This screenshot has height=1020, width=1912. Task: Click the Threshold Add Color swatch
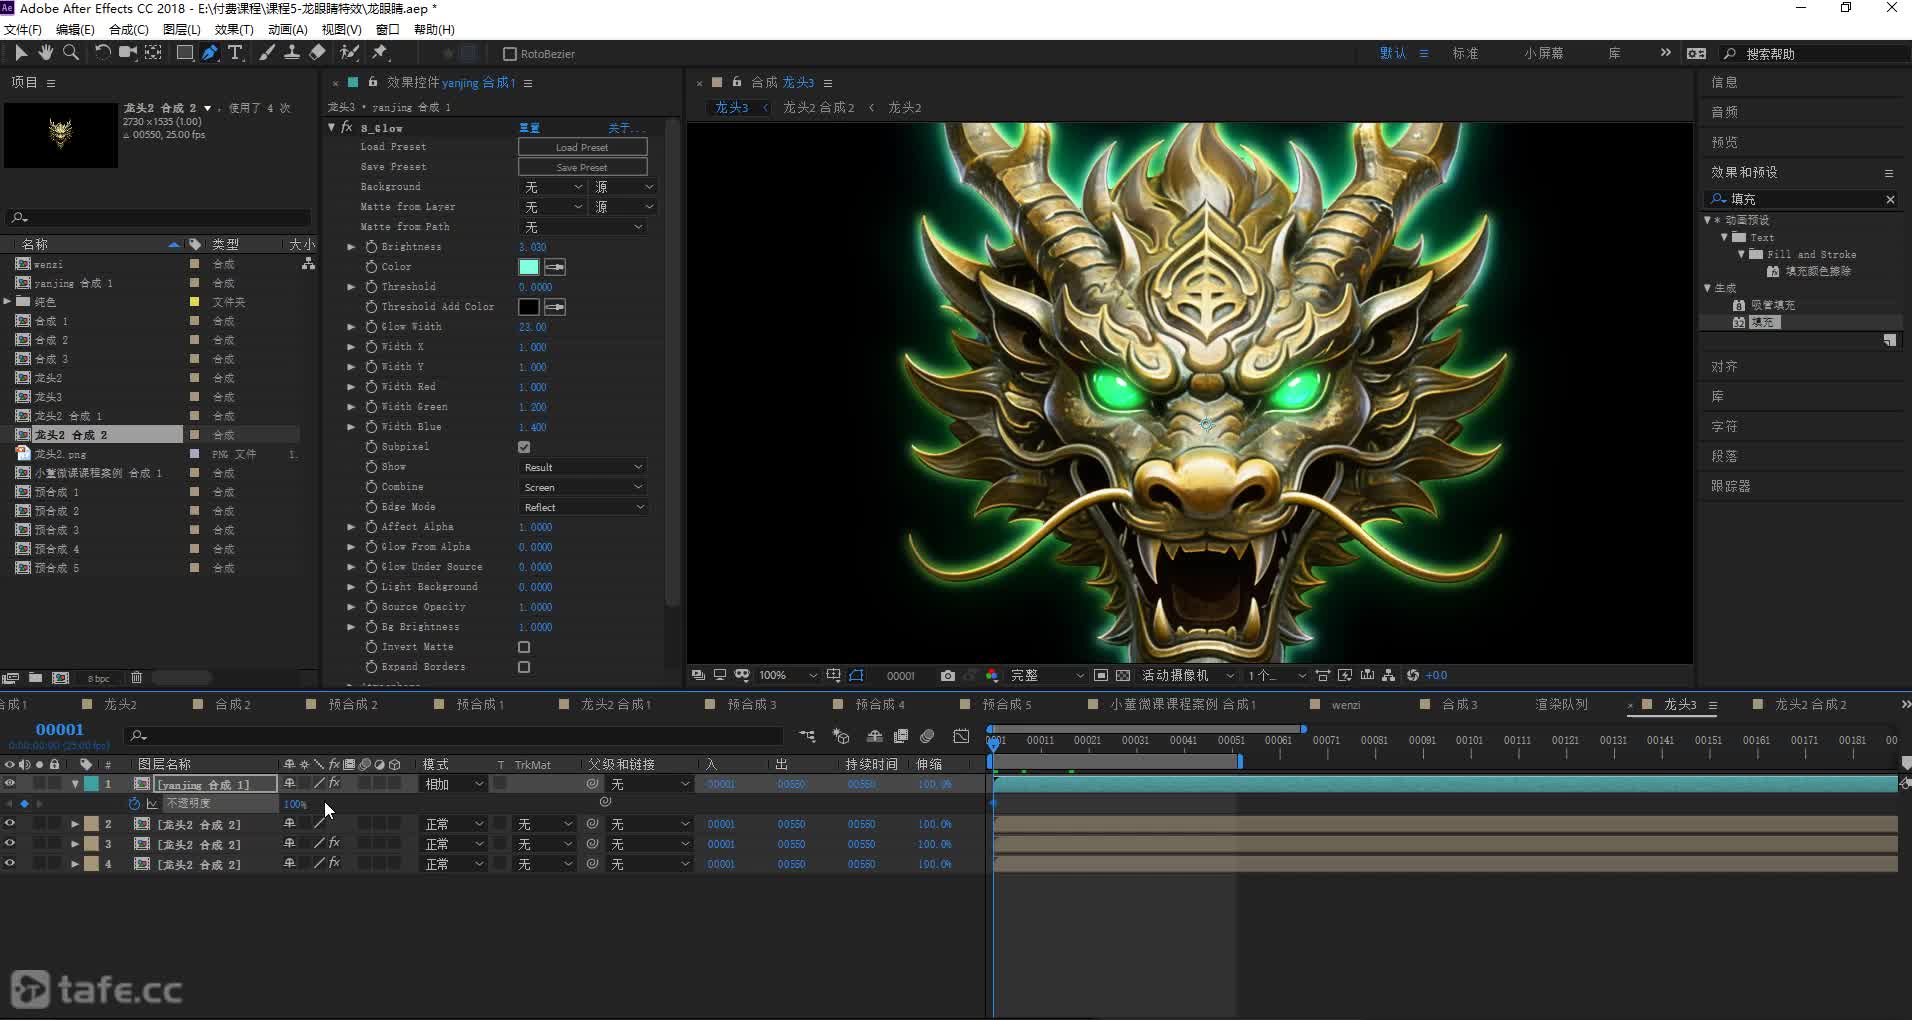click(x=529, y=307)
